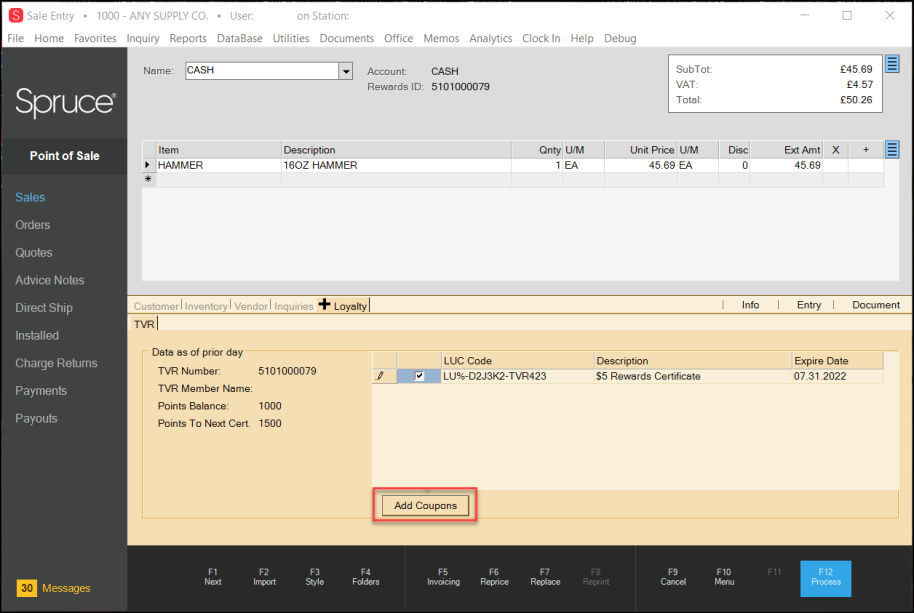Click the pencil edit icon beside LUC code
This screenshot has width=914, height=613.
381,376
